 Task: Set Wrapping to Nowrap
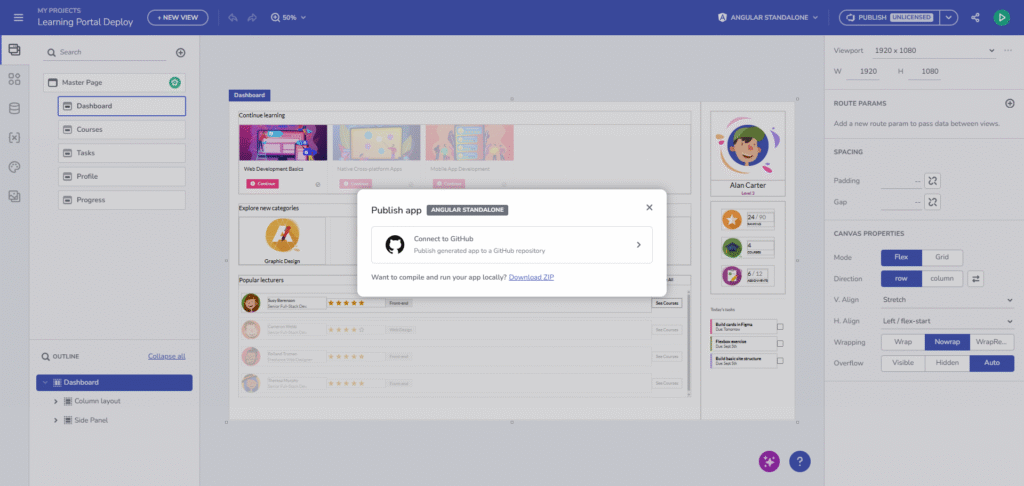tap(947, 342)
